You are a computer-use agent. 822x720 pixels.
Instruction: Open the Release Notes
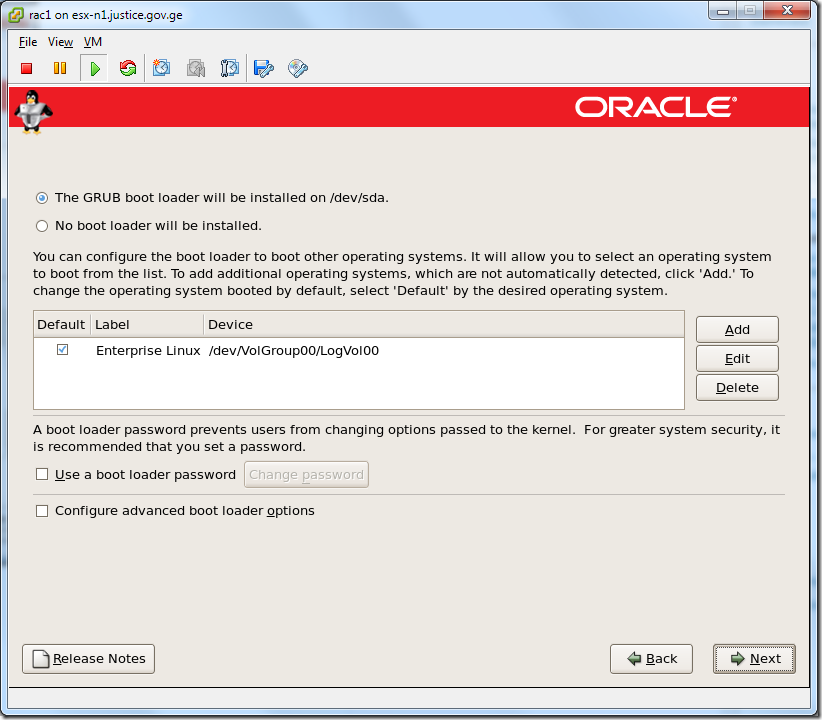coord(88,658)
